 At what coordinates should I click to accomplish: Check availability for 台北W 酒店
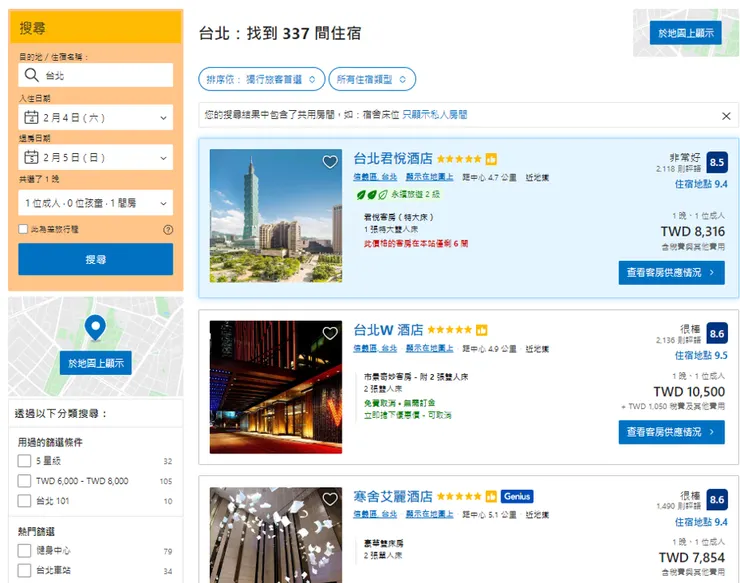click(671, 432)
